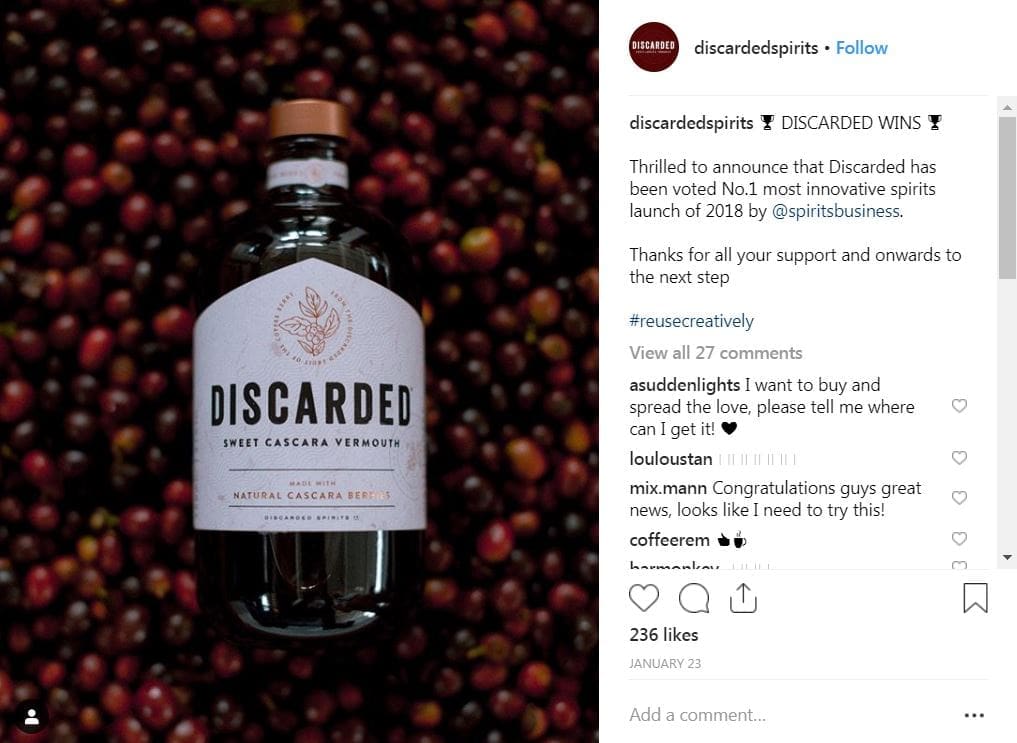The height and width of the screenshot is (743, 1017).
Task: Like the louloustan comment
Action: coord(959,458)
